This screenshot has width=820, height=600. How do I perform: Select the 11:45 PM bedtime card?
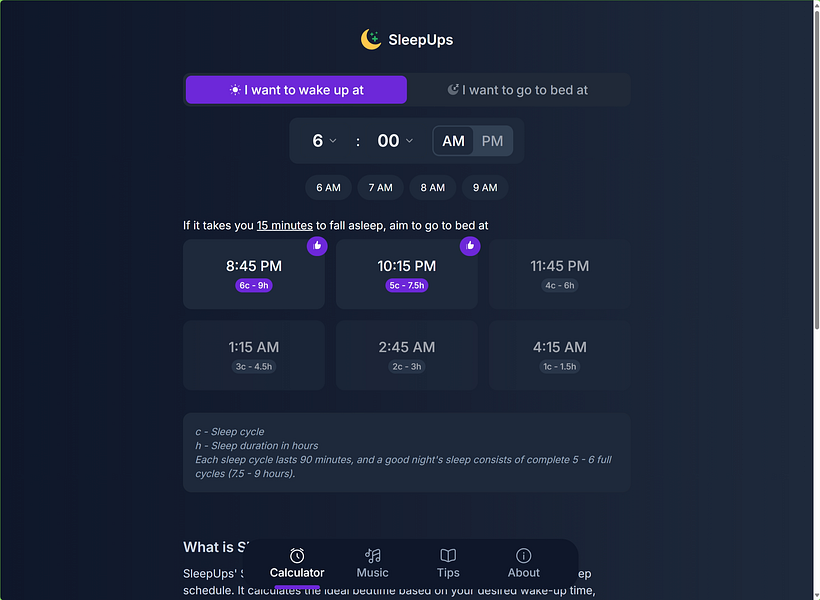point(559,274)
